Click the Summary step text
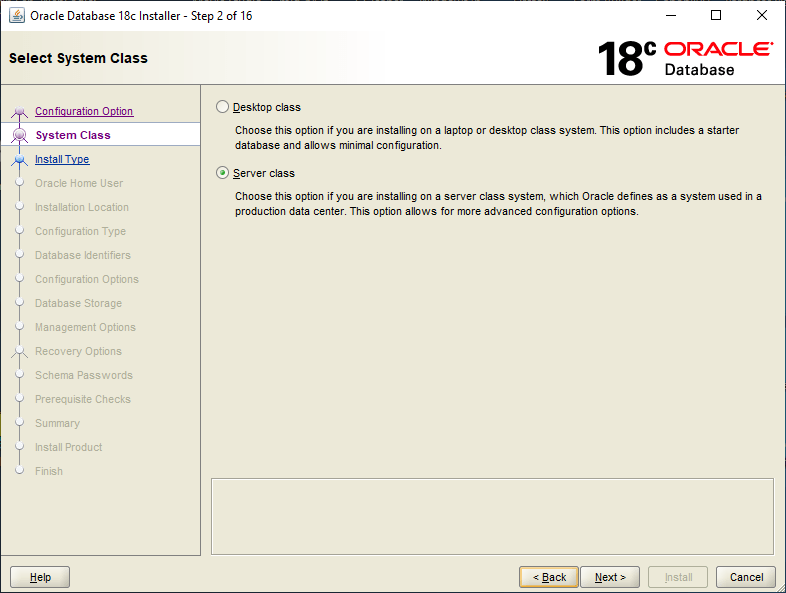786x593 pixels. coord(57,424)
